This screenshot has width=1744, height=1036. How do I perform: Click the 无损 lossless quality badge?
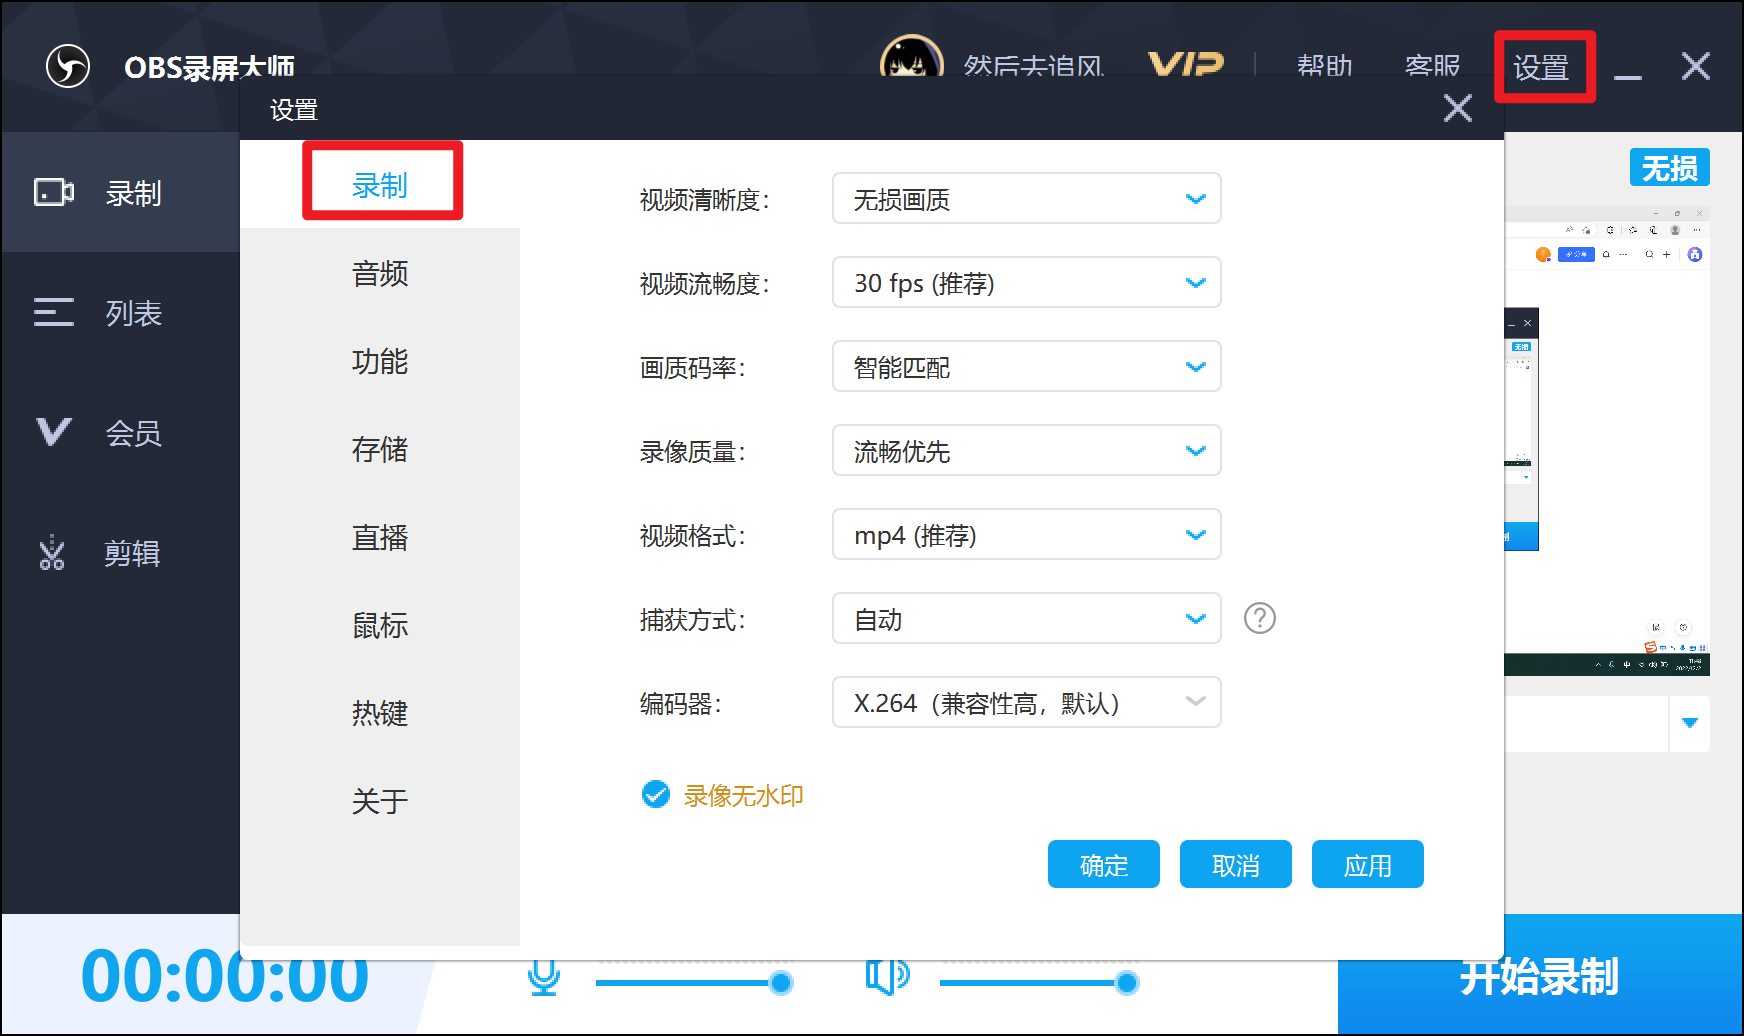tap(1669, 167)
